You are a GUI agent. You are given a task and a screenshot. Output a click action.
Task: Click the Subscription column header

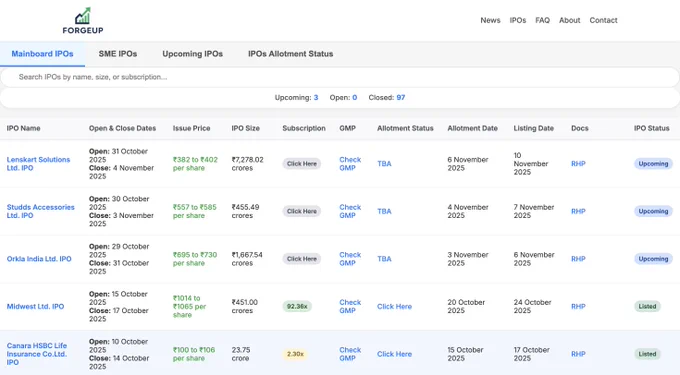(304, 128)
